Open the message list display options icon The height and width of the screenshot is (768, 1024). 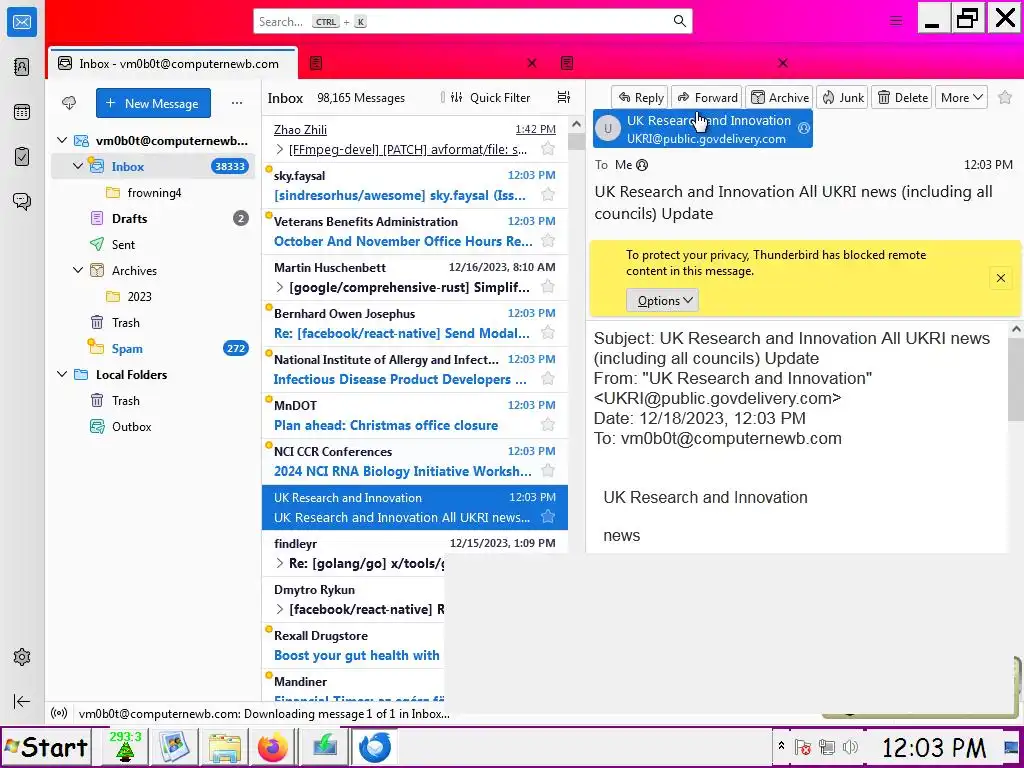563,97
